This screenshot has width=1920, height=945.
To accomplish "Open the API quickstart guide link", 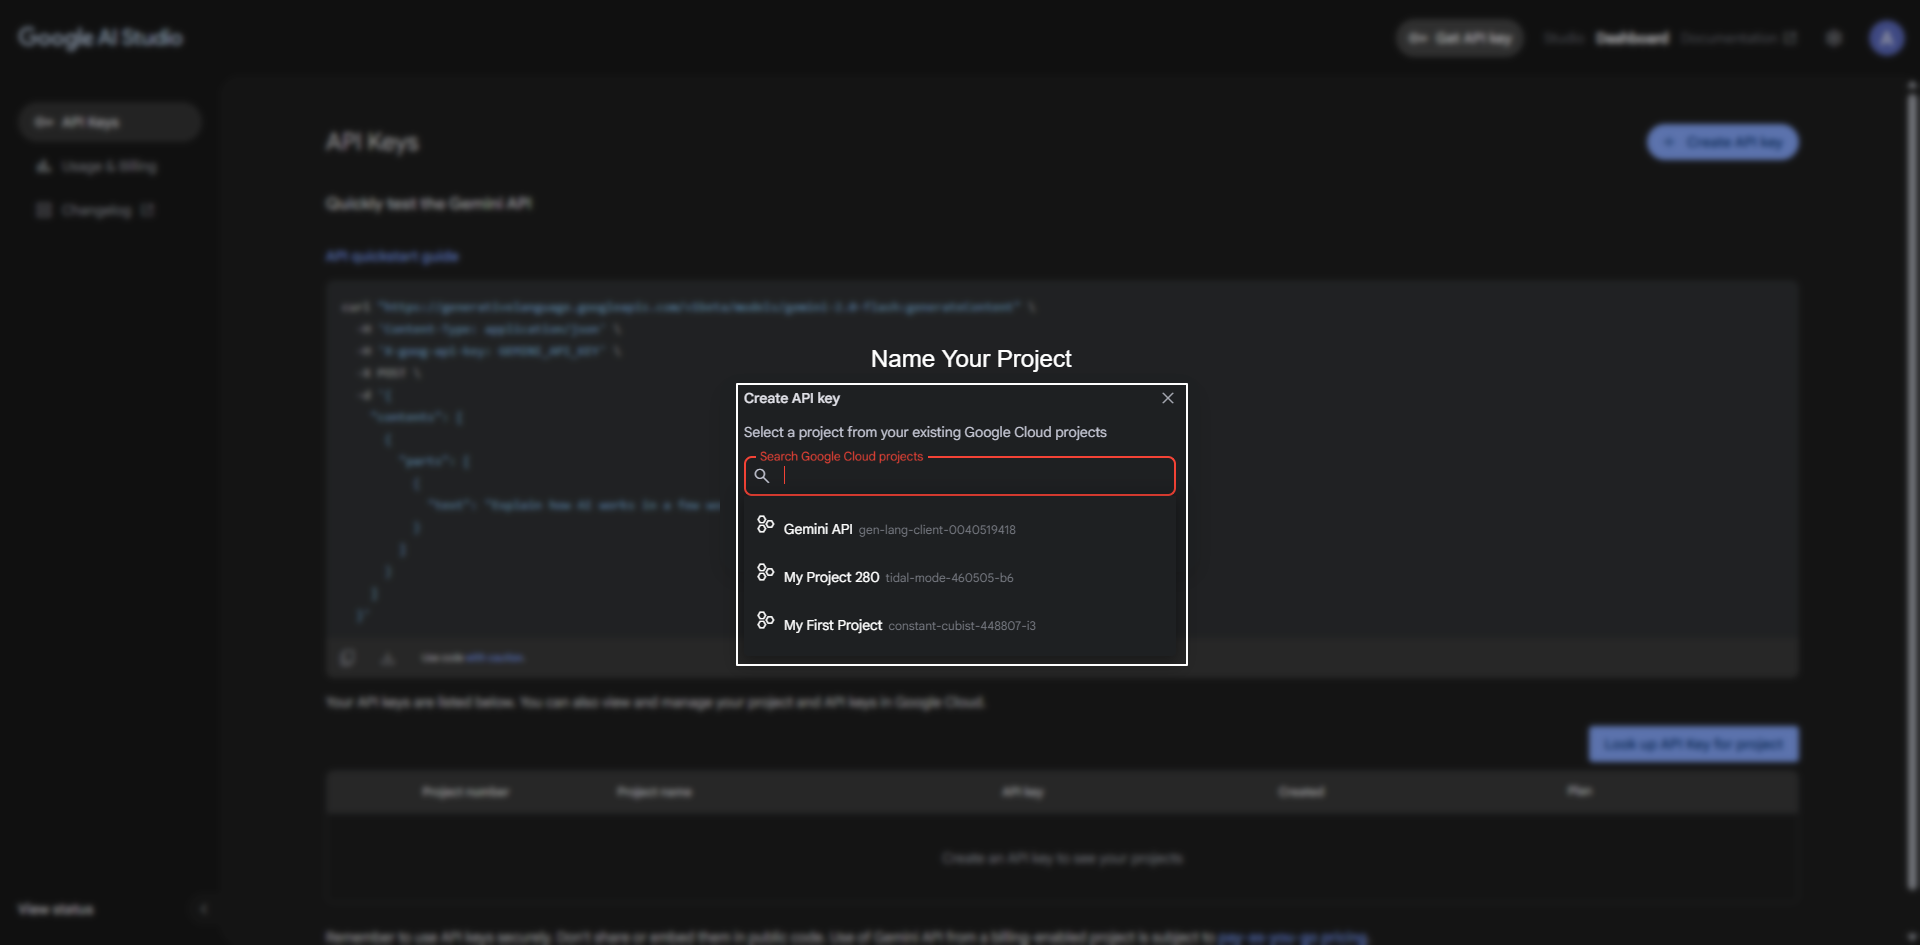I will 392,257.
